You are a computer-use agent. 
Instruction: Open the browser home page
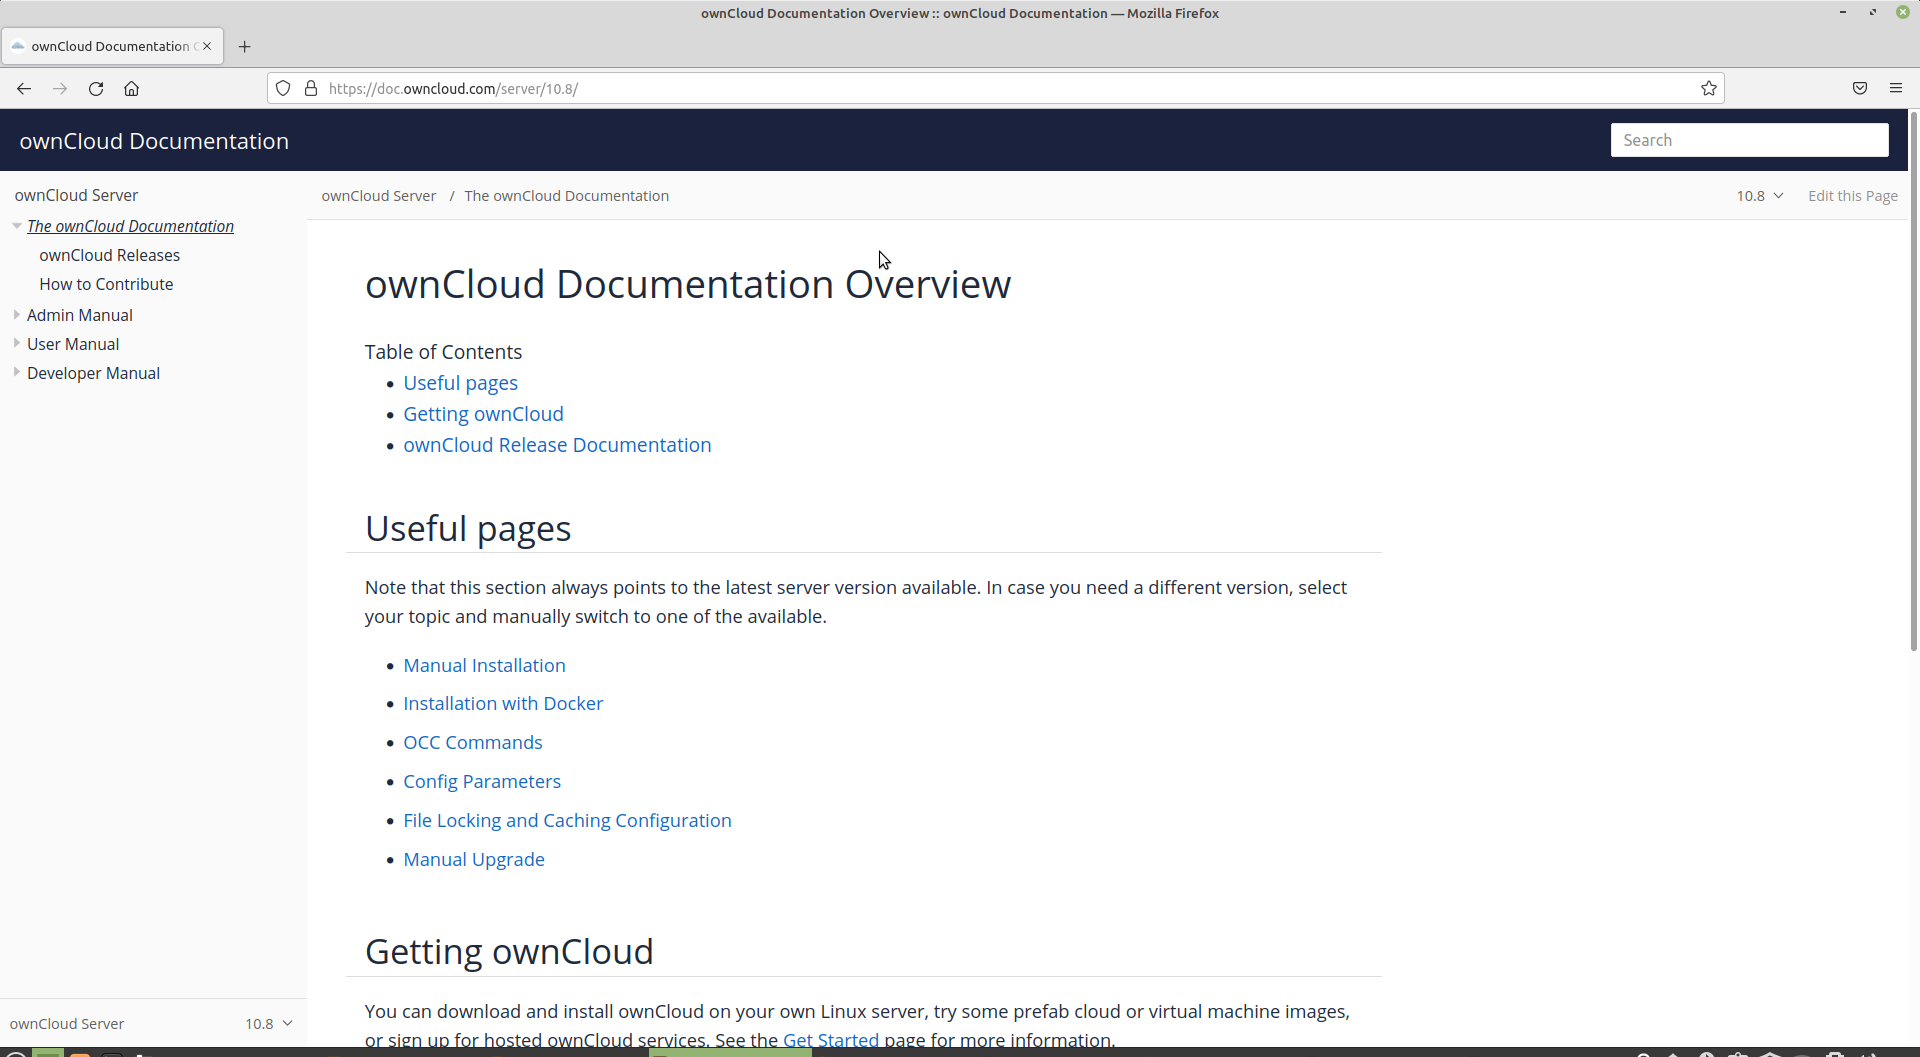(131, 88)
